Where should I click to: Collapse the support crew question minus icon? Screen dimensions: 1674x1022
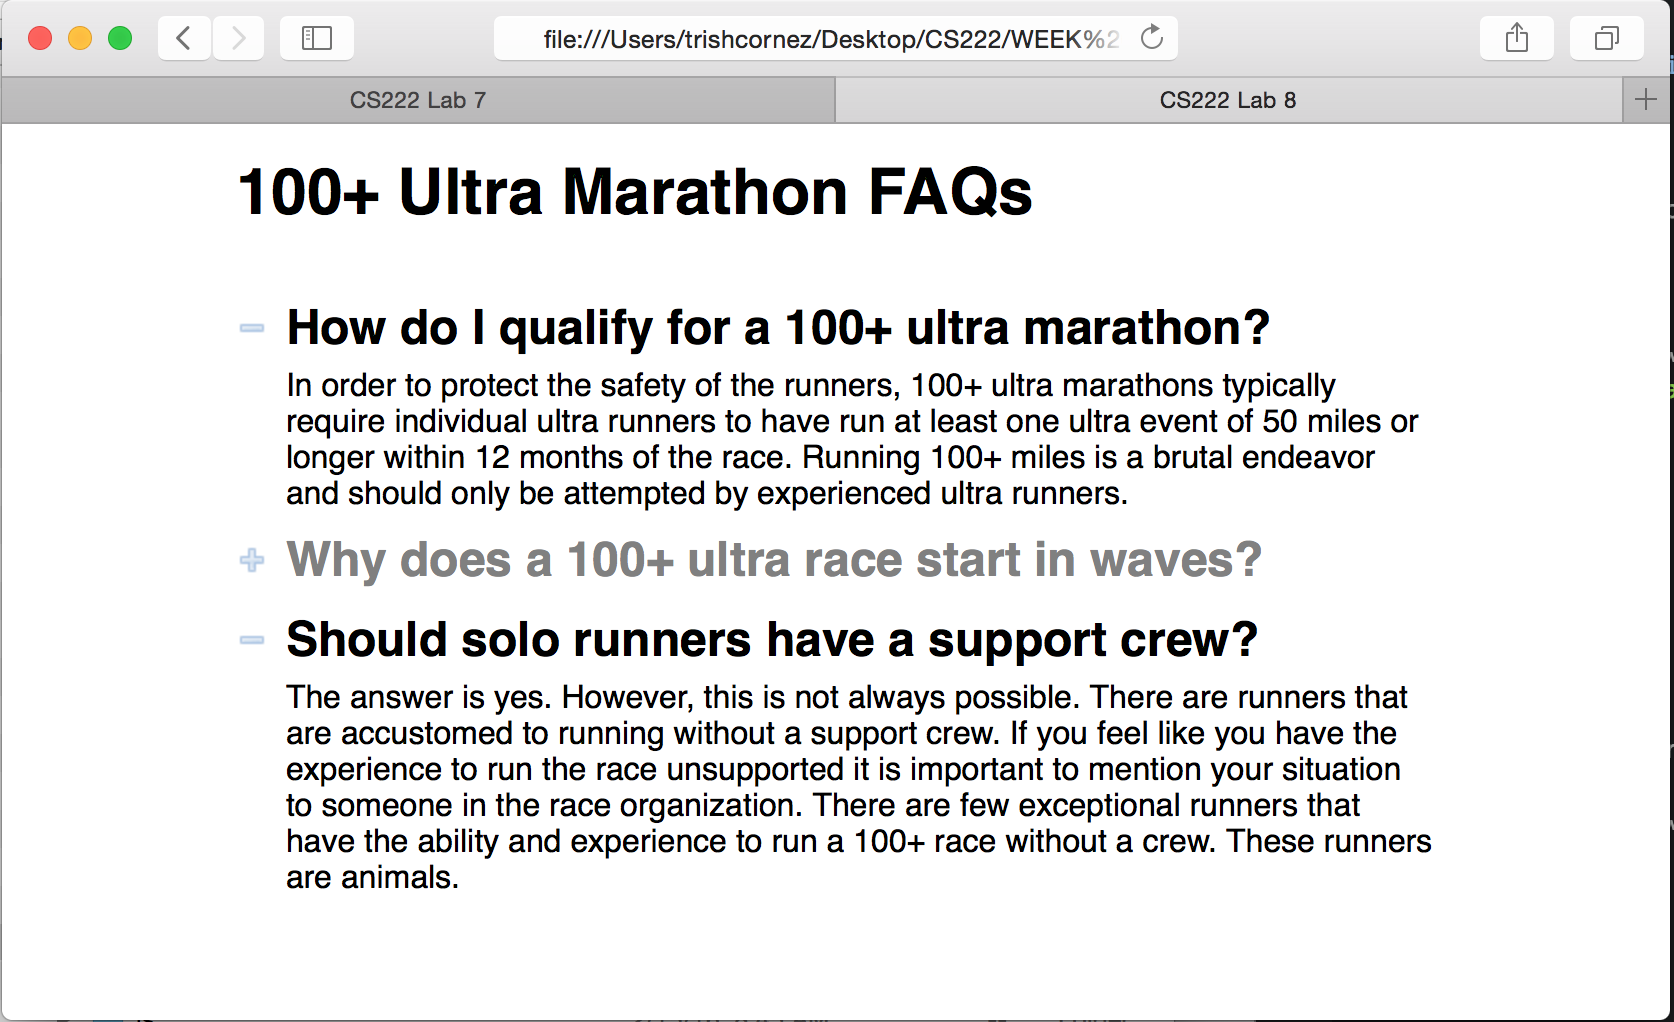[x=252, y=640]
